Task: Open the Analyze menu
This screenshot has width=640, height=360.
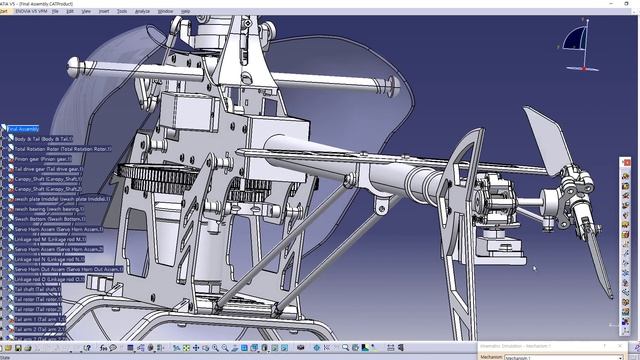Action: pos(142,11)
